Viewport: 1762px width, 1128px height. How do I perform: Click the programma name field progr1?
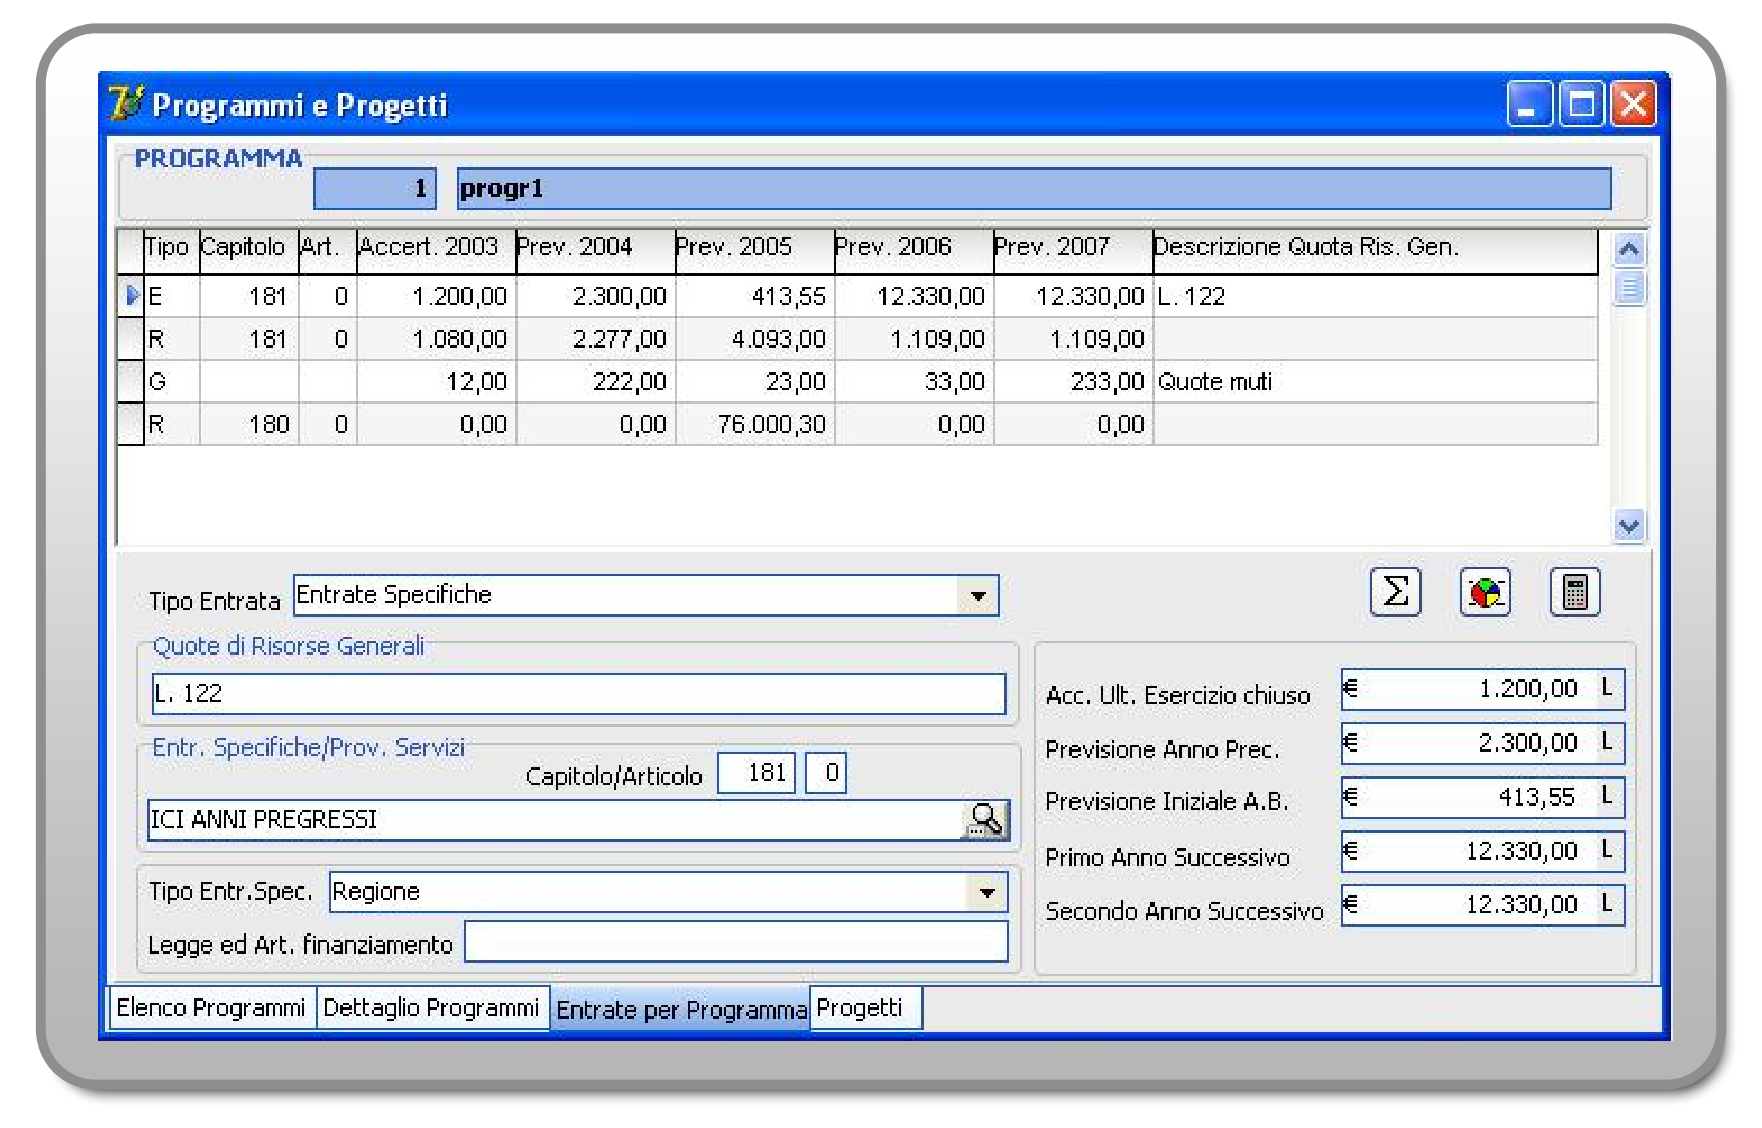click(x=1034, y=189)
